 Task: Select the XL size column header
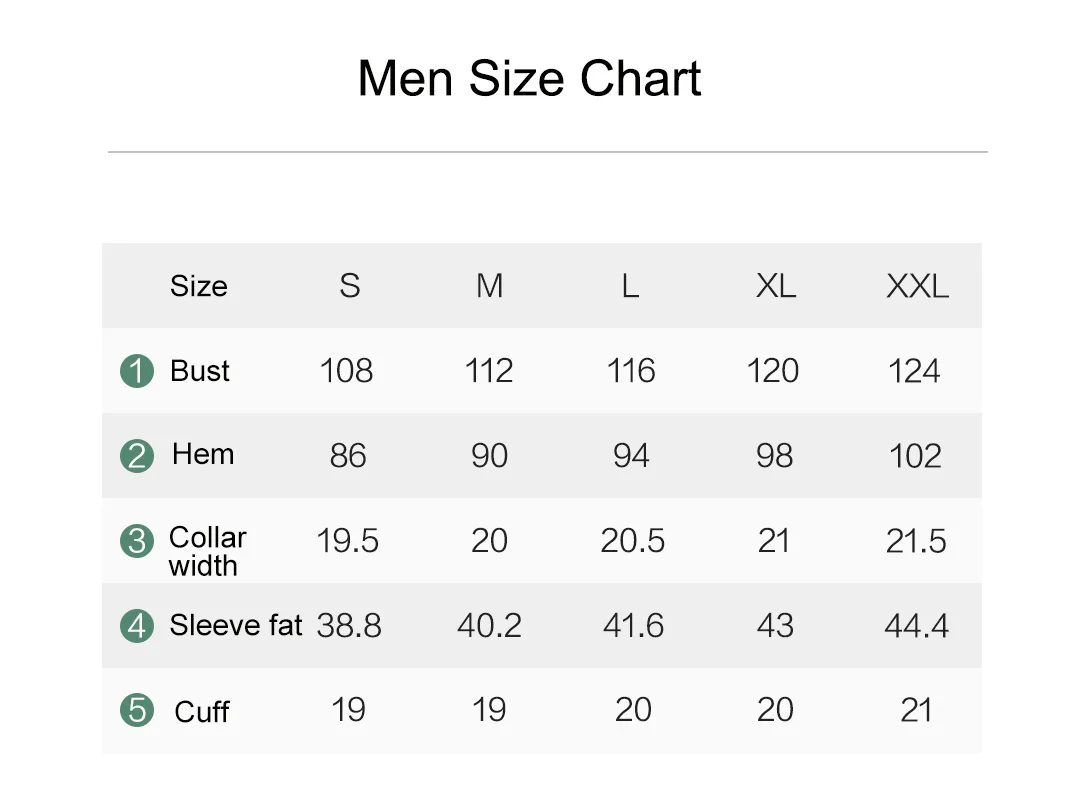click(x=775, y=286)
